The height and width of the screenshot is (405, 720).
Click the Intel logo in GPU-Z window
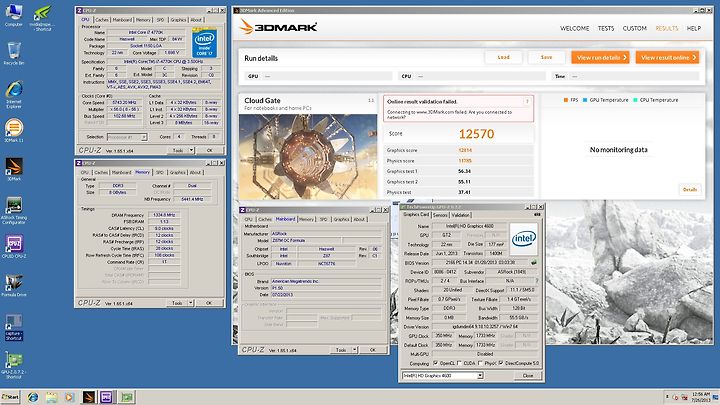point(523,239)
